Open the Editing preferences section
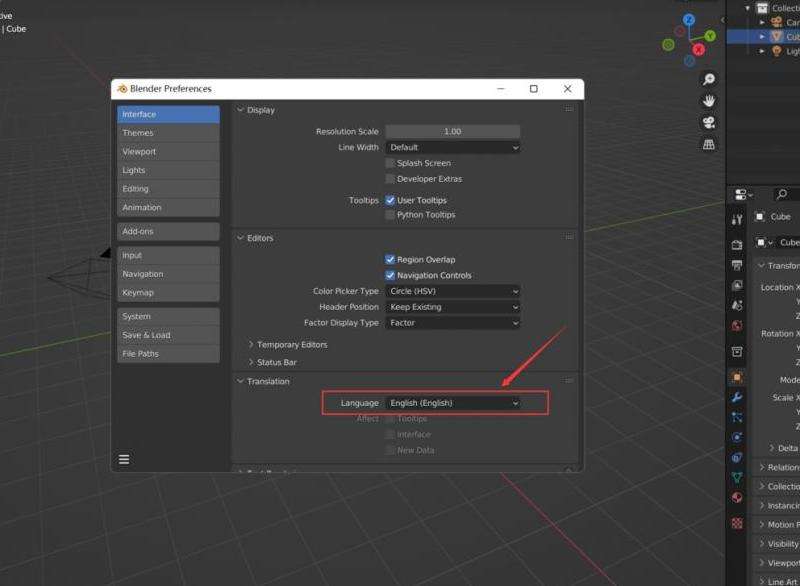The width and height of the screenshot is (800, 586). coord(168,189)
